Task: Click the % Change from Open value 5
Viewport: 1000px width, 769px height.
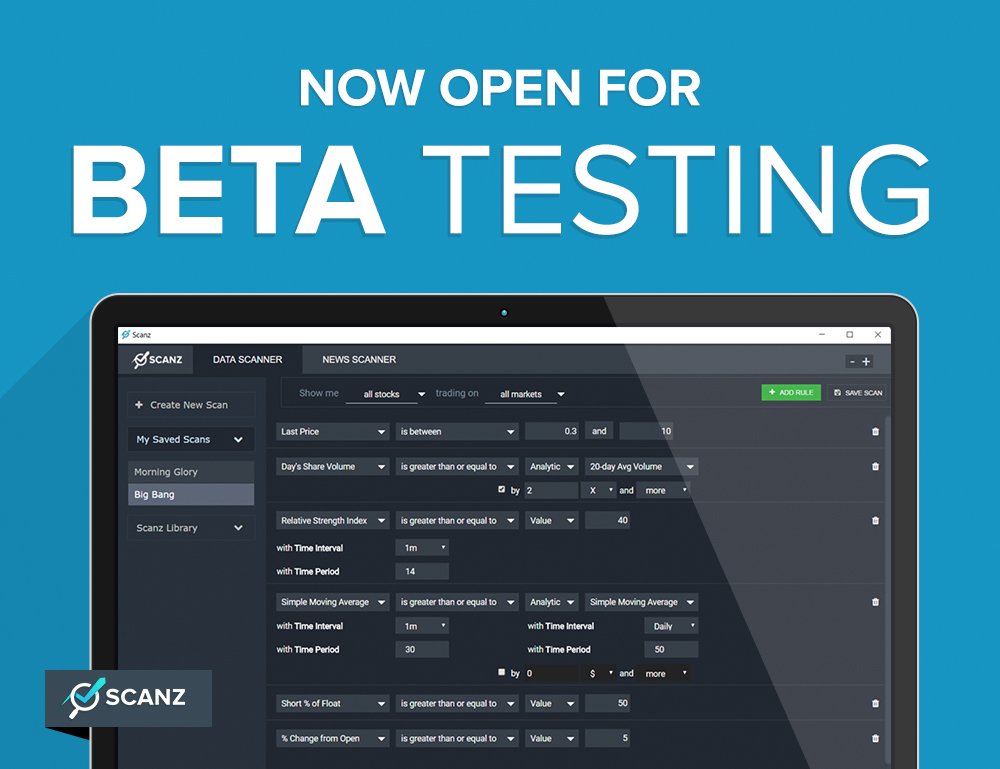Action: (x=608, y=738)
